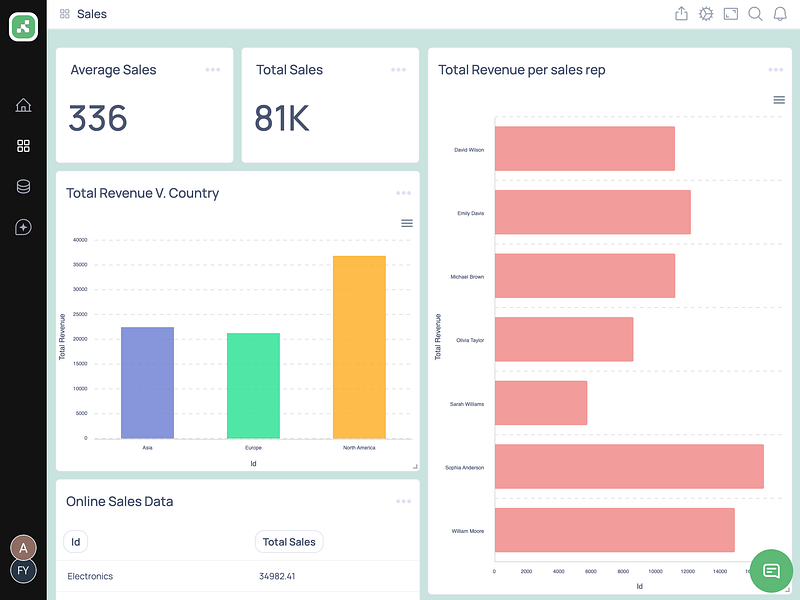Click the Total Revenue per sales rep title
800x600 pixels.
(521, 70)
